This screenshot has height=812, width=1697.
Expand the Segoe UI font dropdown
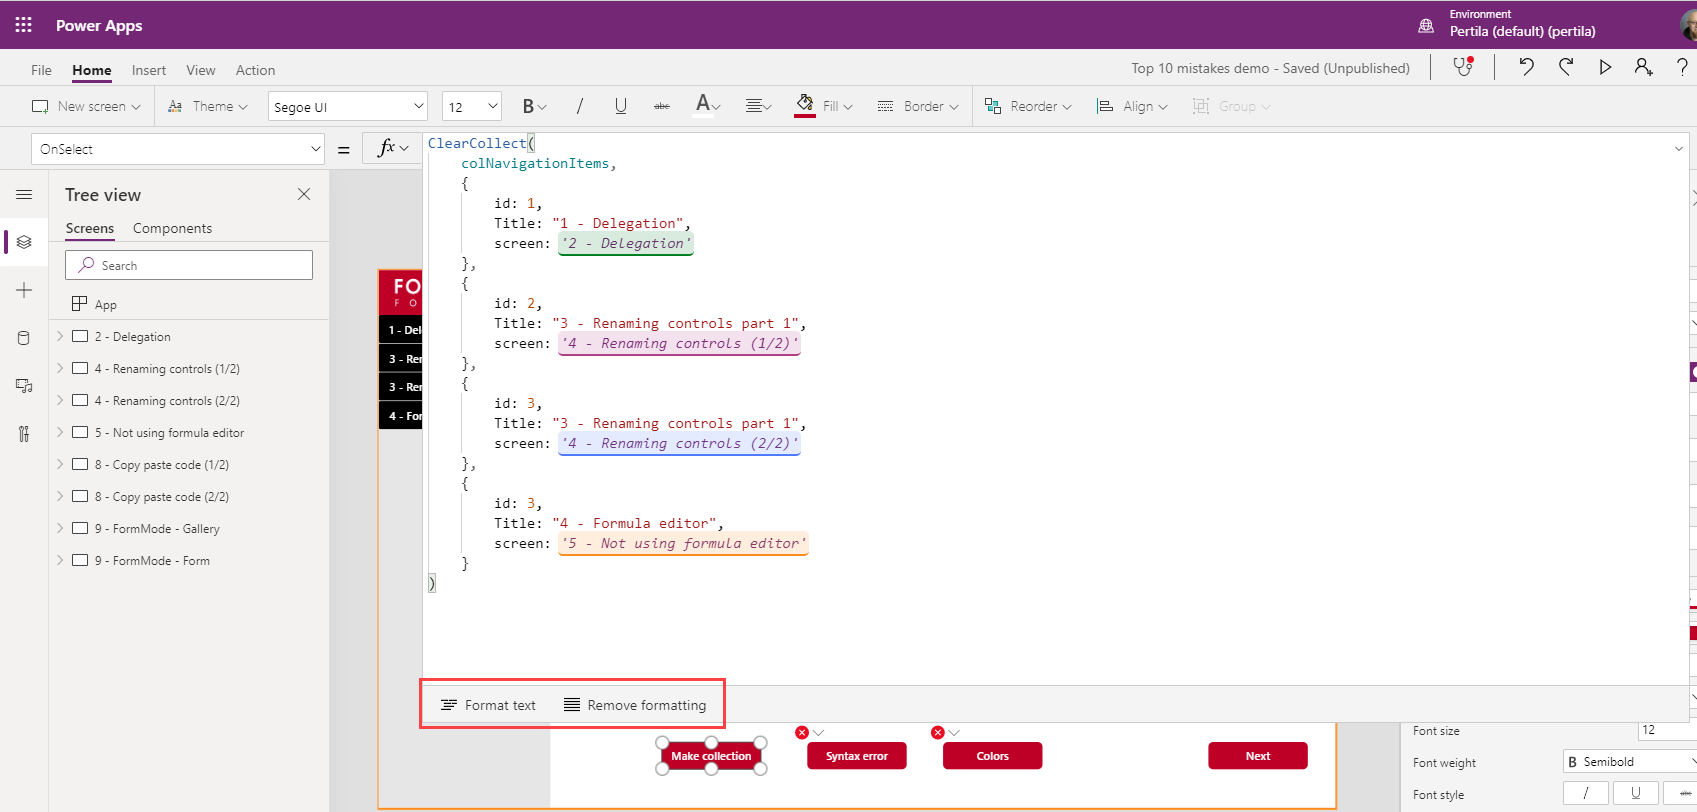(x=347, y=106)
